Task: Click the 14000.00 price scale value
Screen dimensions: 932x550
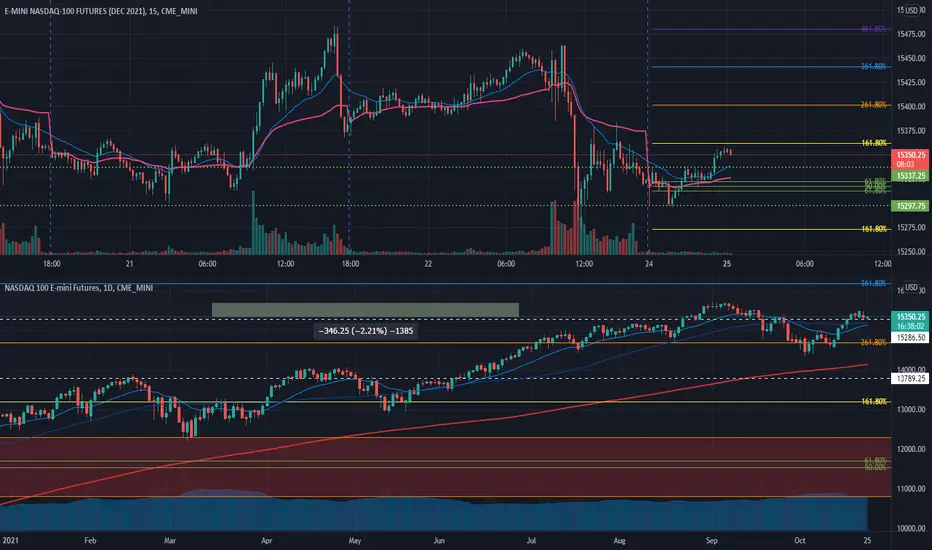Action: point(911,369)
